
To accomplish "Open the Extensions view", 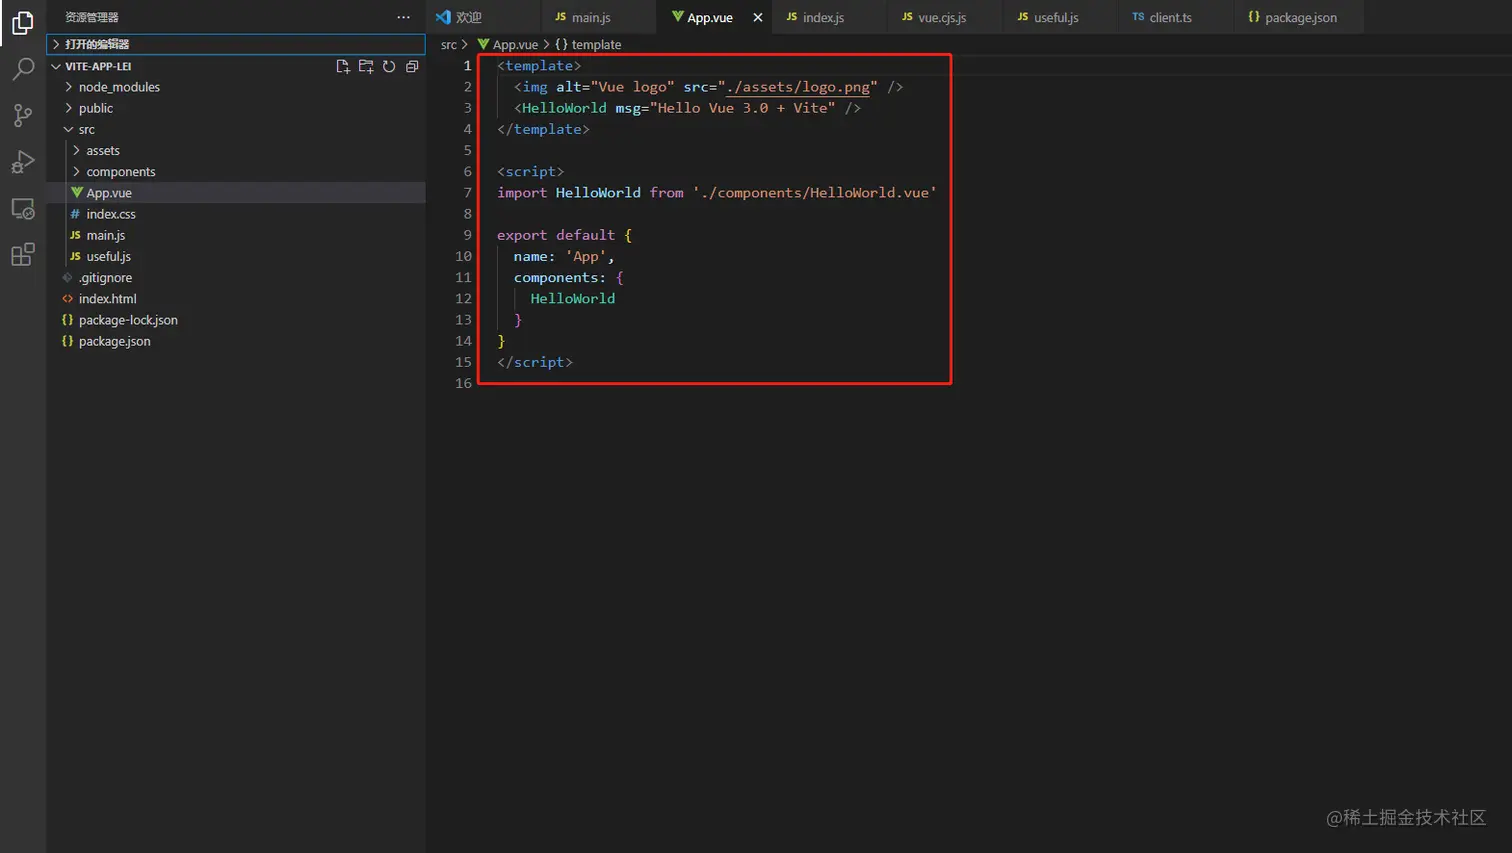I will (22, 255).
